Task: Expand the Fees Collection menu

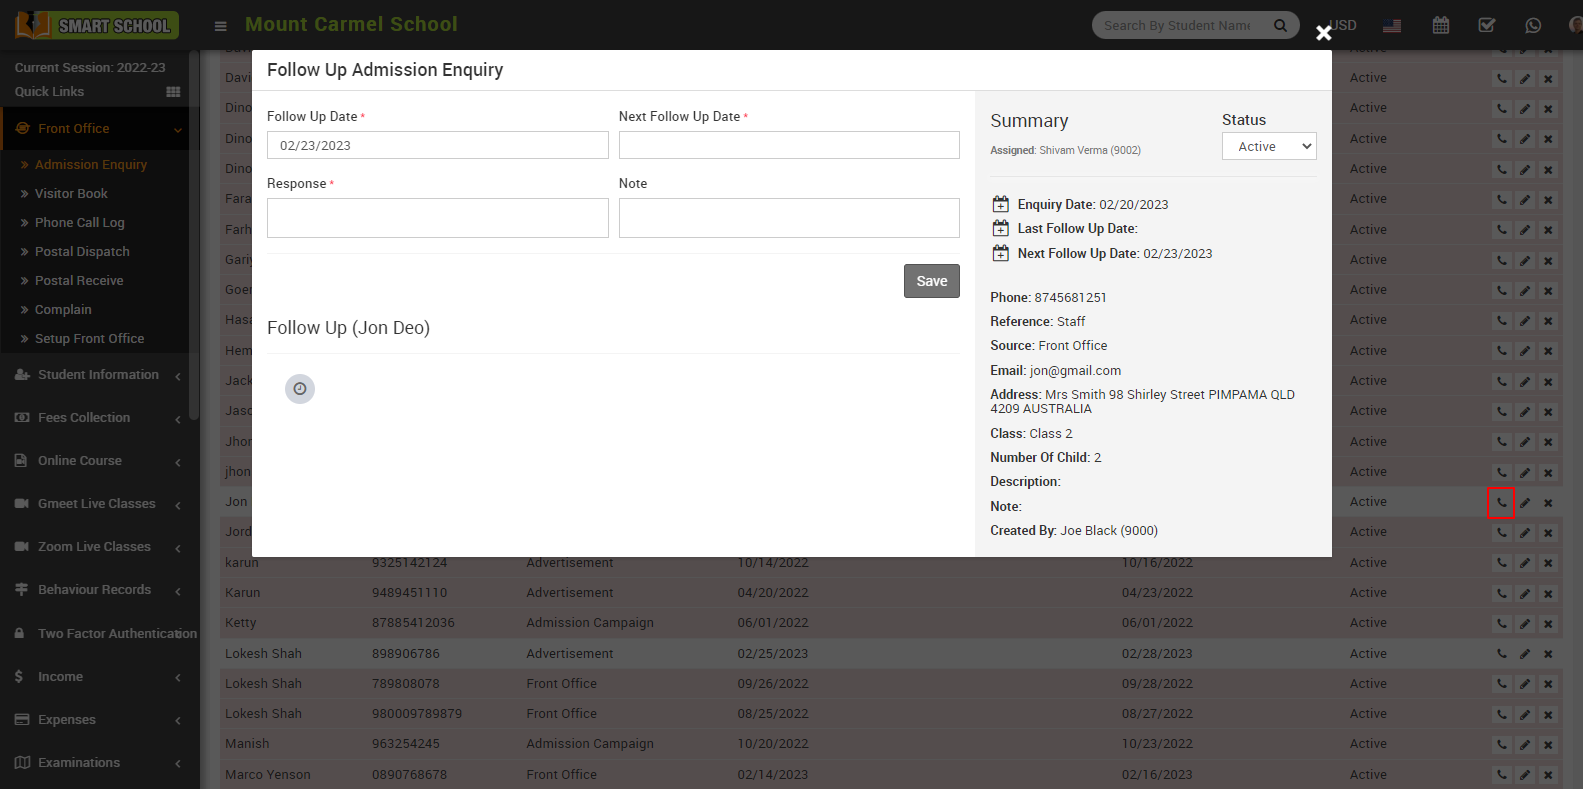Action: coord(84,418)
